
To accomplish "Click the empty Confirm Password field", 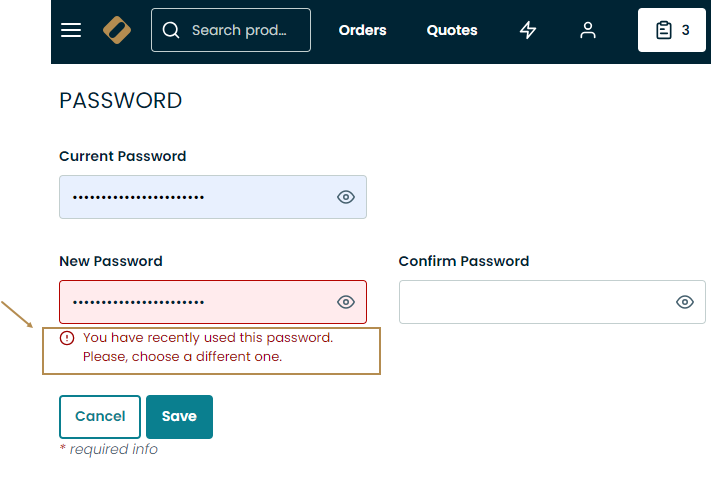I will (x=535, y=302).
